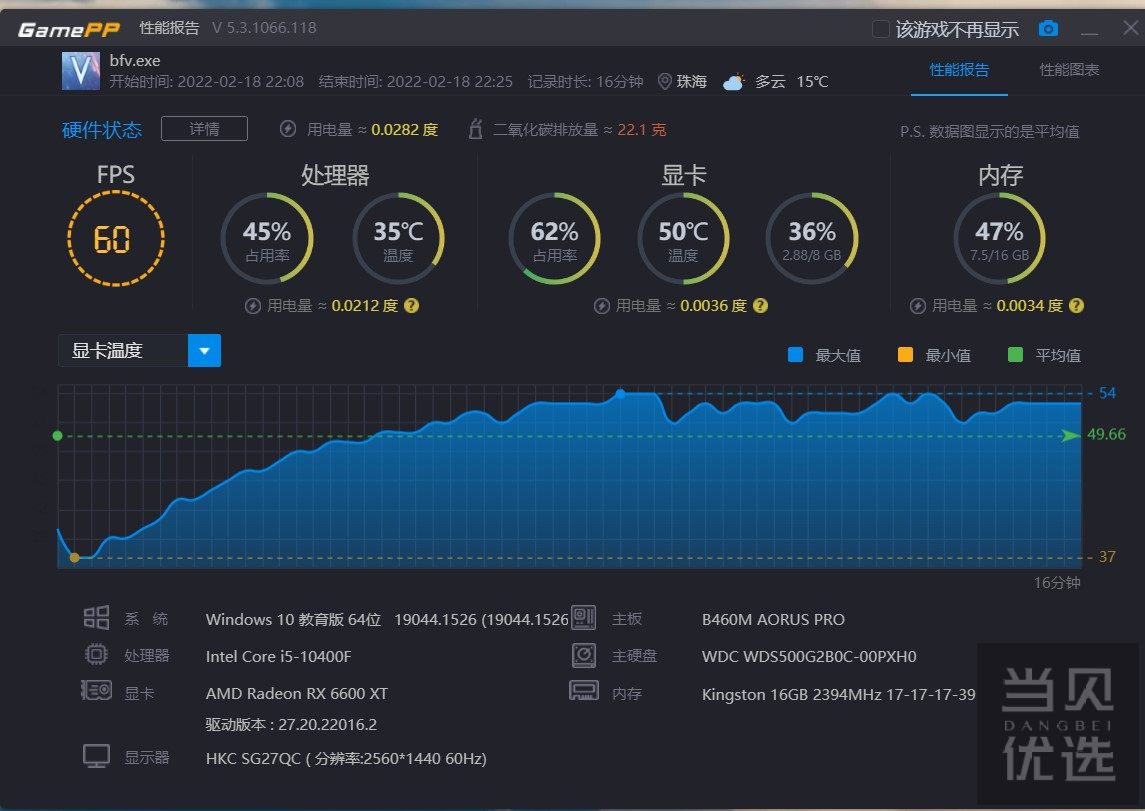Click the 36% VRAM 2.88/8 GB gauge
This screenshot has width=1145, height=811.
pos(812,238)
